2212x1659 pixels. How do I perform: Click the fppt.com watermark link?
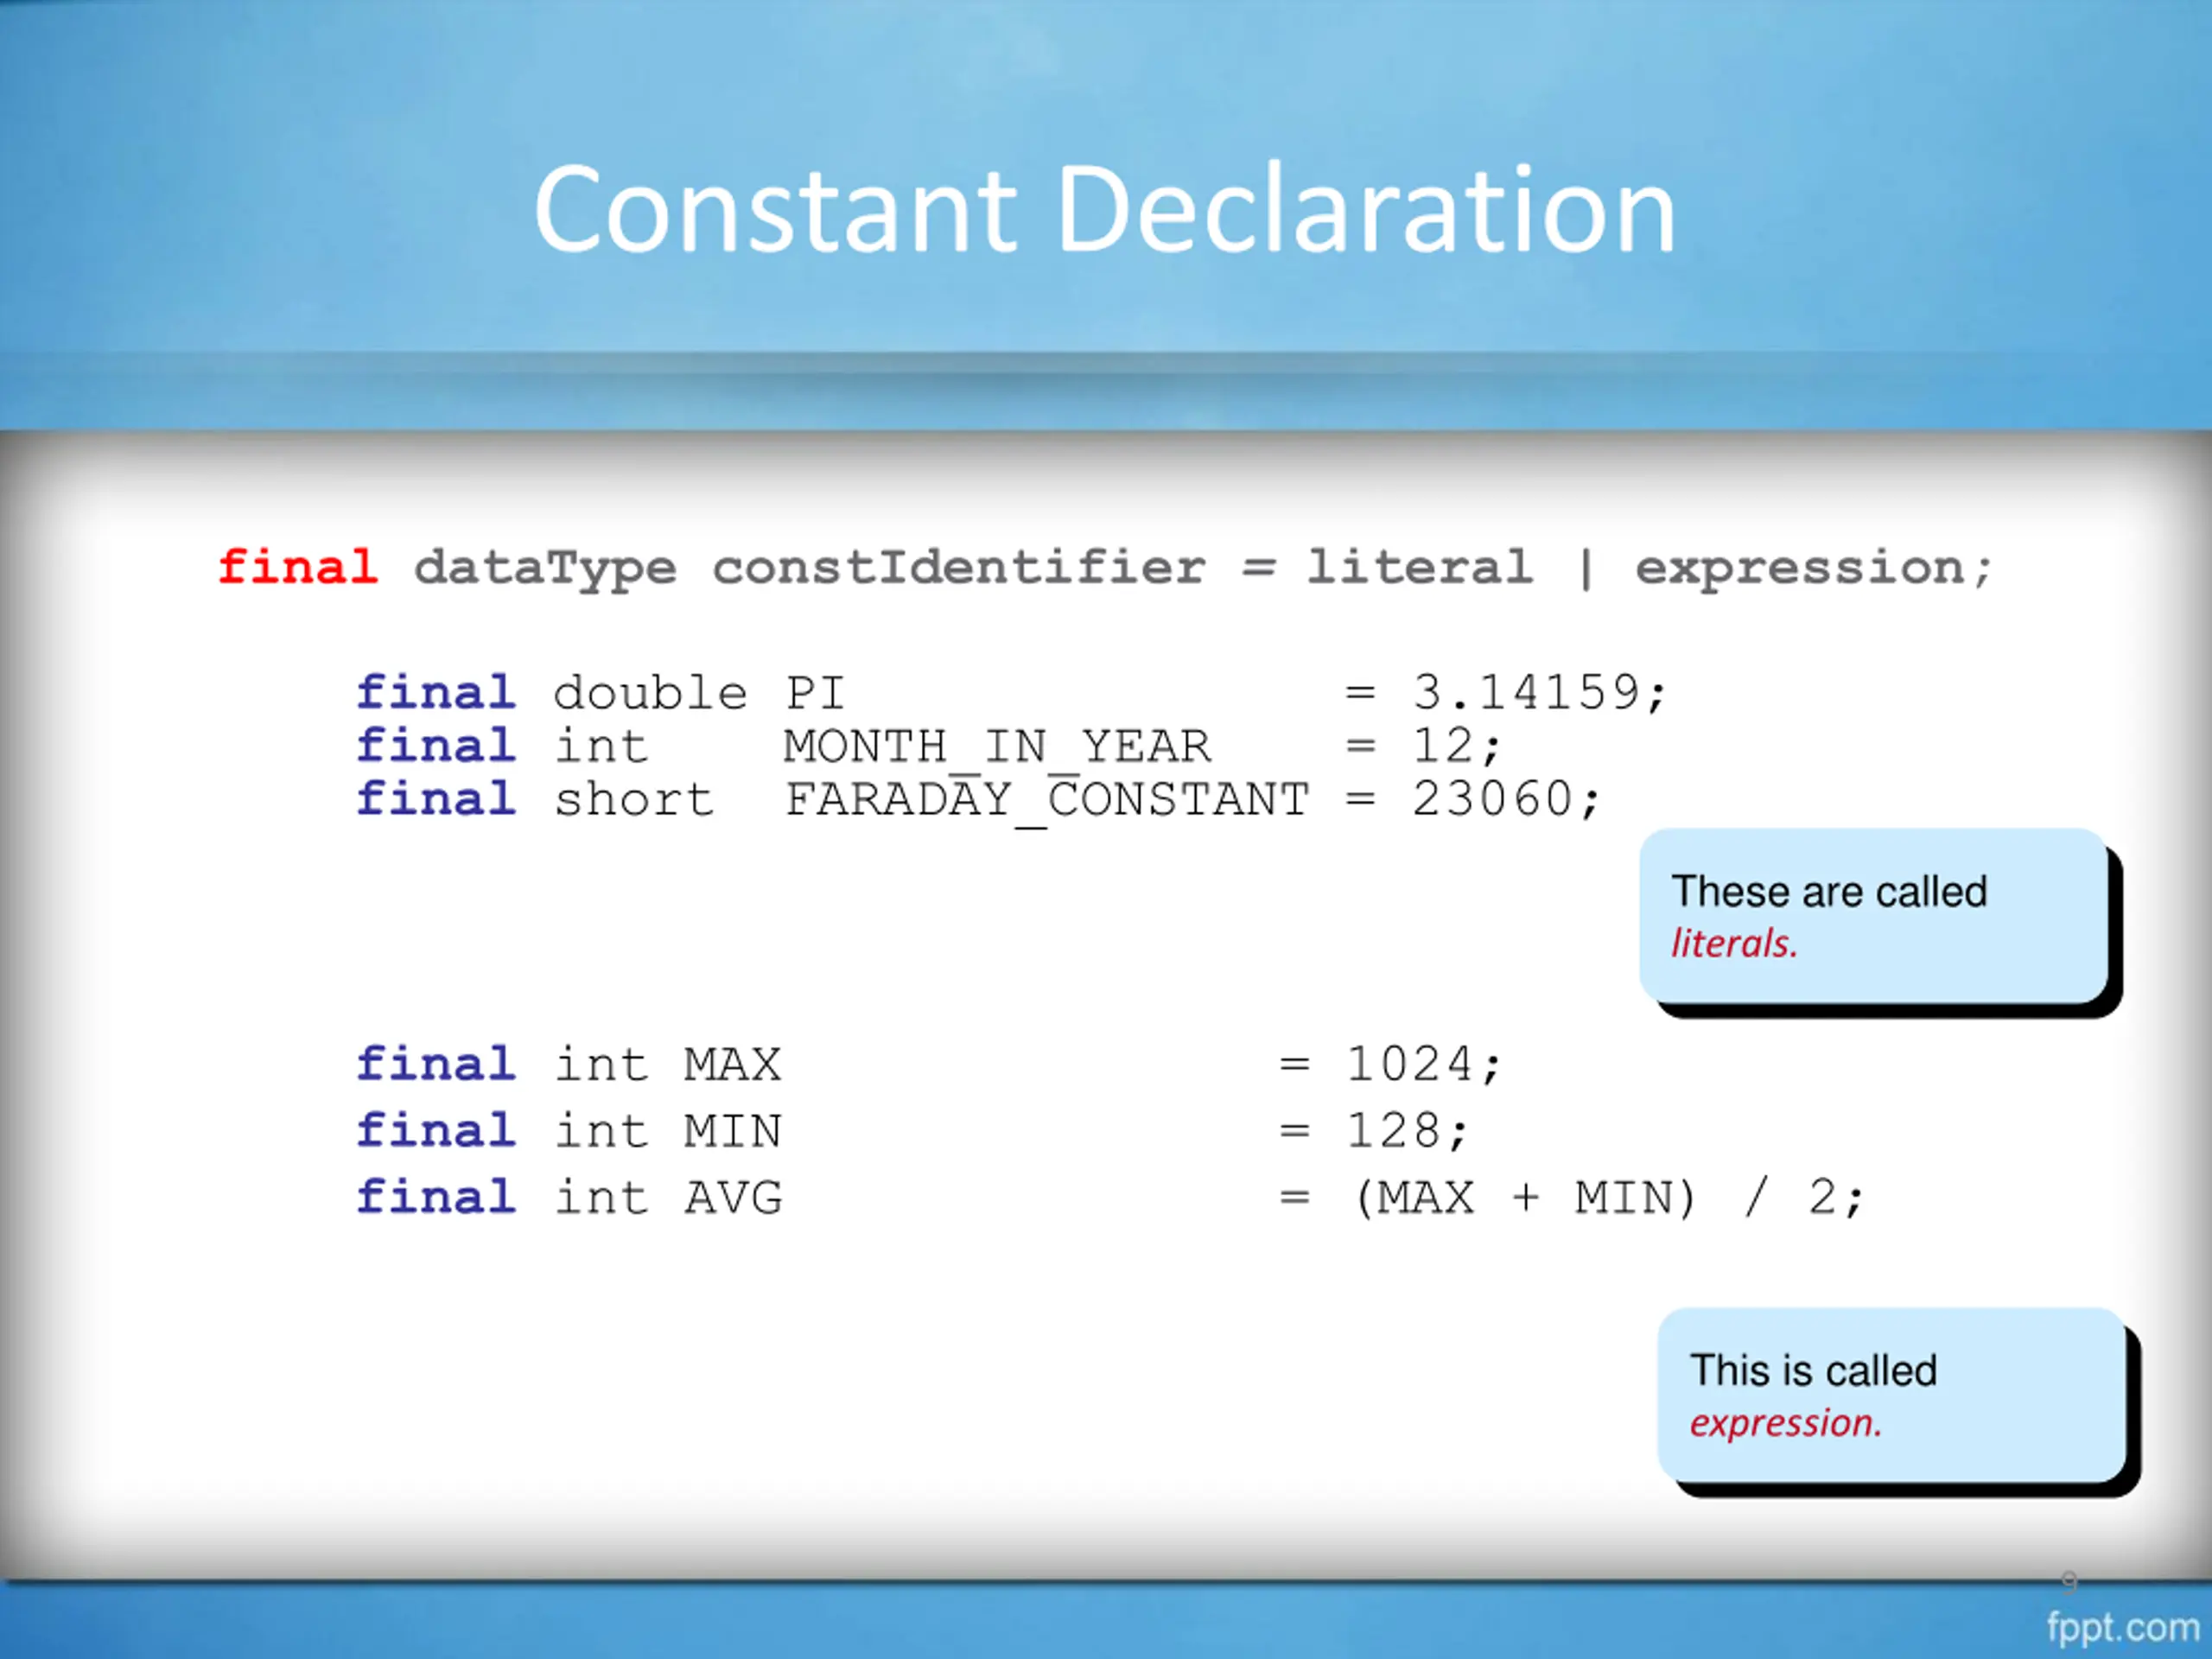pos(2123,1627)
